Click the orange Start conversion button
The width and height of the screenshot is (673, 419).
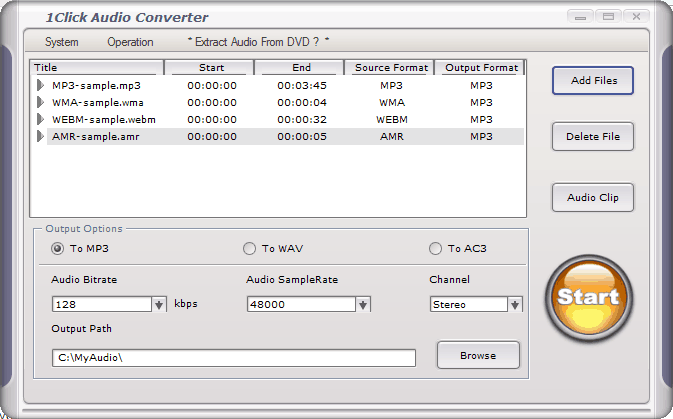point(589,298)
